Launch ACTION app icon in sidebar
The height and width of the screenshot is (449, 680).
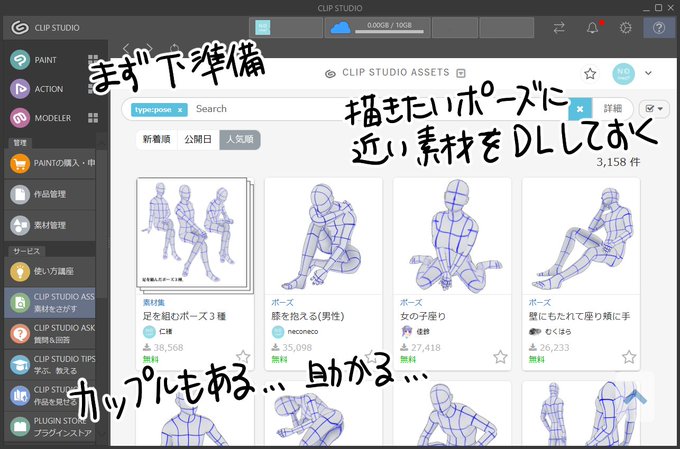[x=20, y=89]
